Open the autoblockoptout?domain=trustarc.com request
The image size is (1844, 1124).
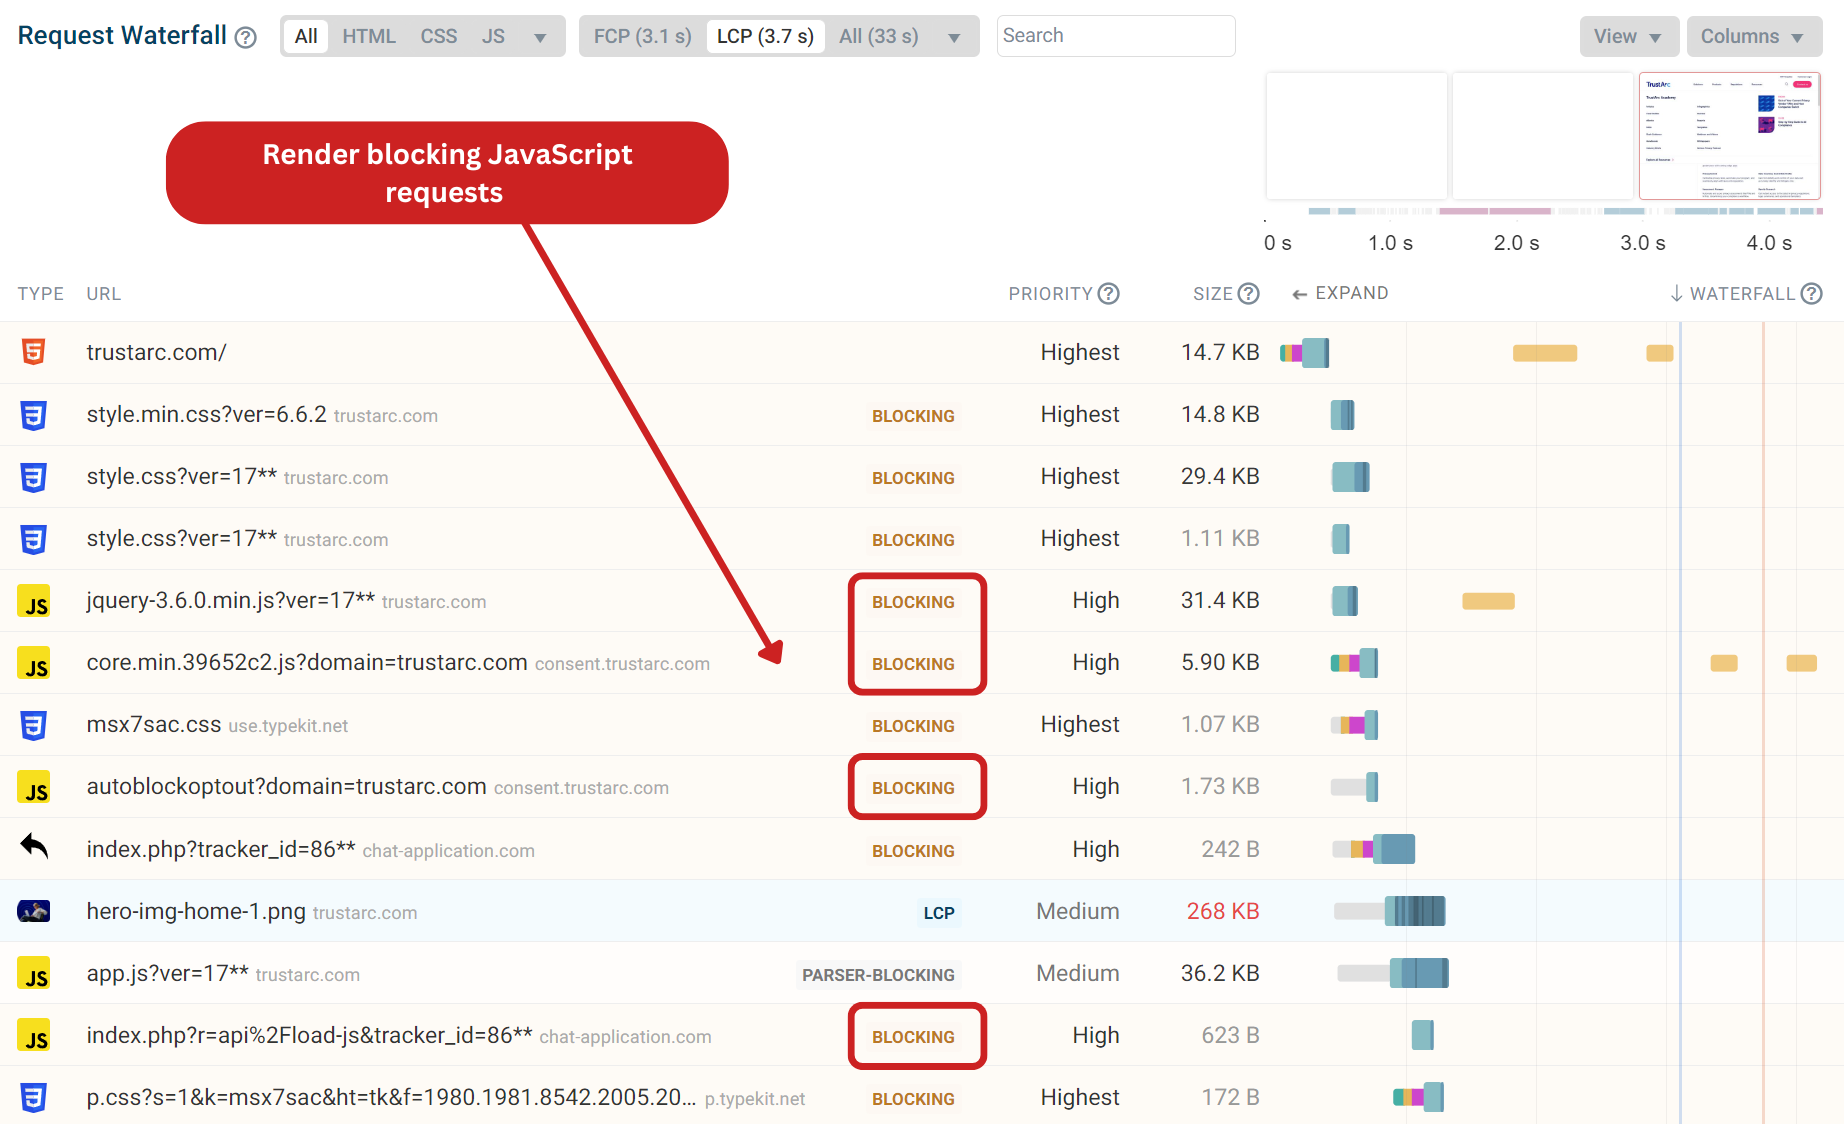[922, 787]
